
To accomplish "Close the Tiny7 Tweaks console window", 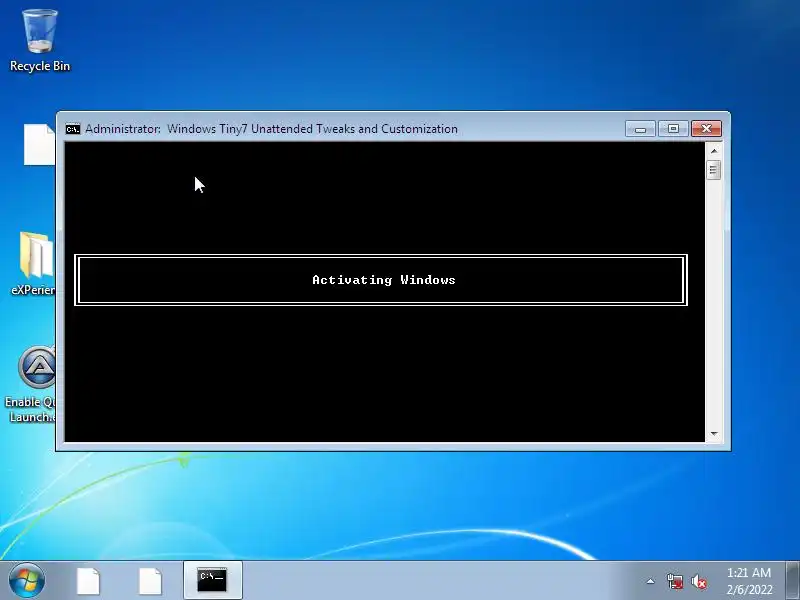I will 706,129.
